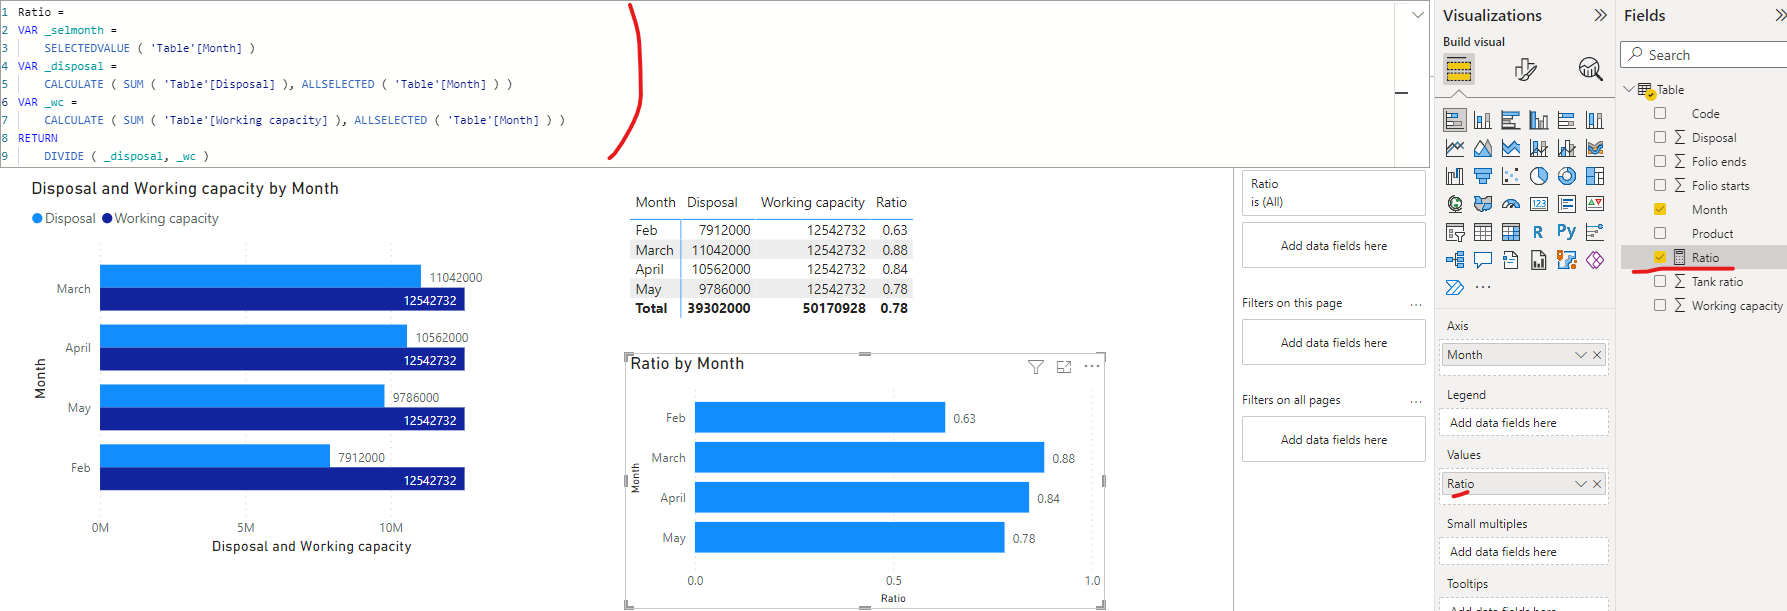Select the Scatter chart visual
Viewport: 1787px width, 611px height.
click(x=1511, y=176)
